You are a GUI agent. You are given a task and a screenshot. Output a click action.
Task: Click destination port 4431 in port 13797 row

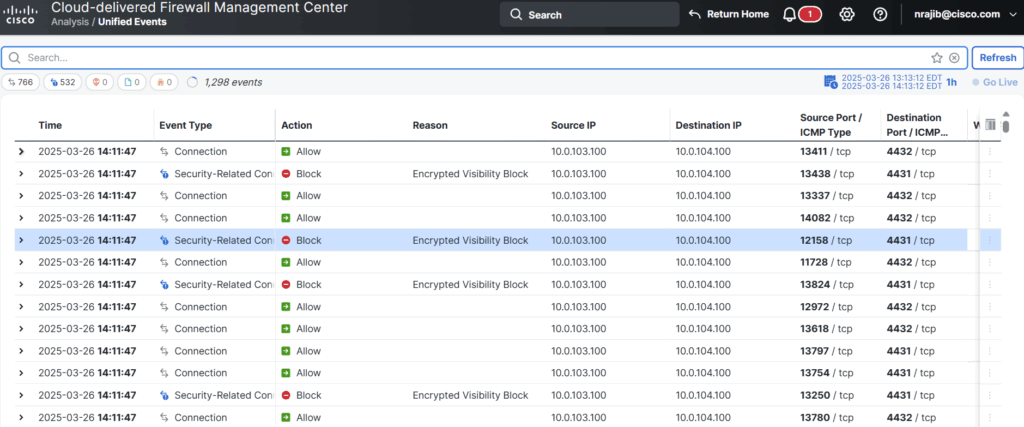point(910,351)
